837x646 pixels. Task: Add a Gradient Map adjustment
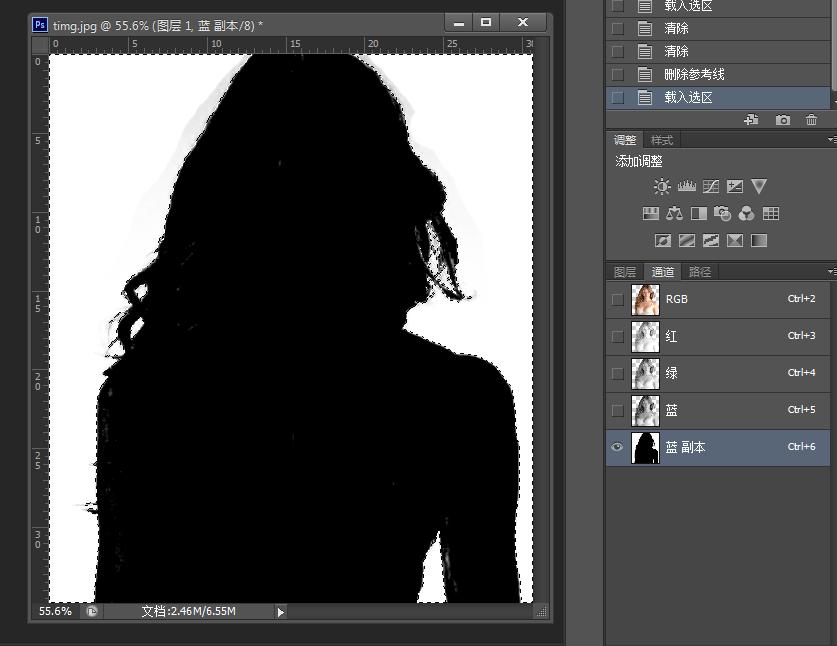point(732,240)
